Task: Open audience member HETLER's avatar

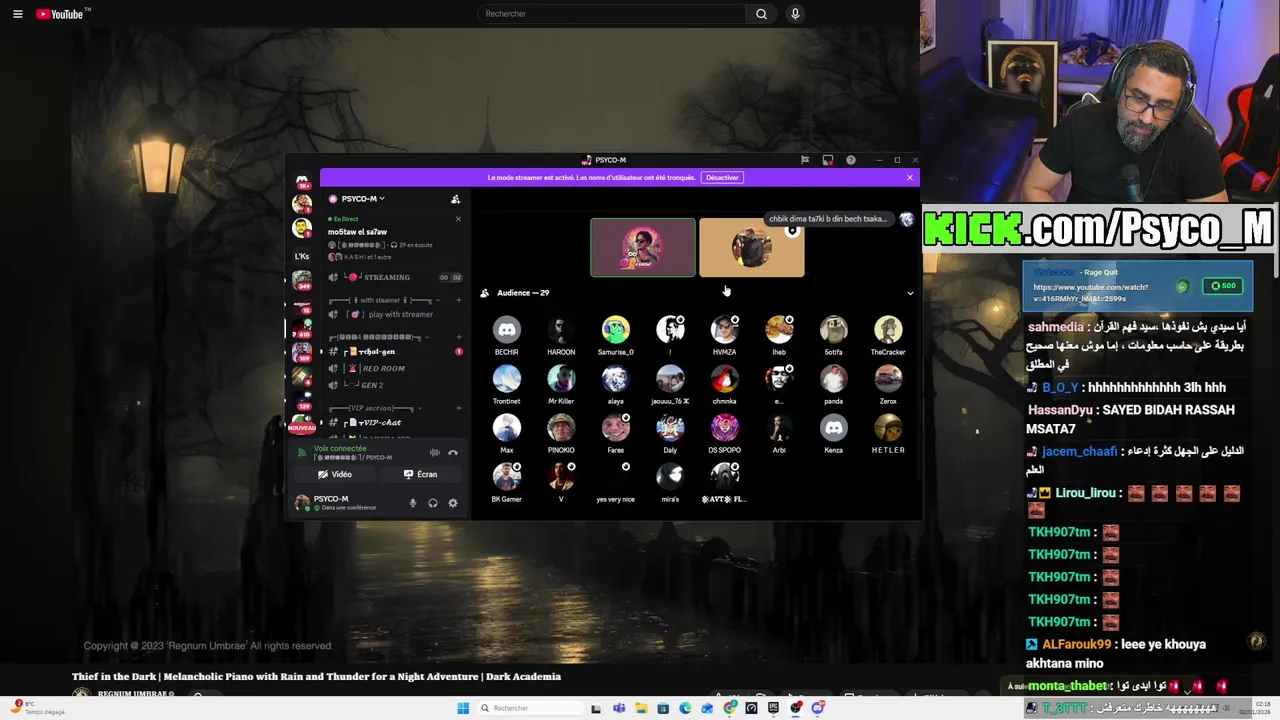Action: point(888,428)
